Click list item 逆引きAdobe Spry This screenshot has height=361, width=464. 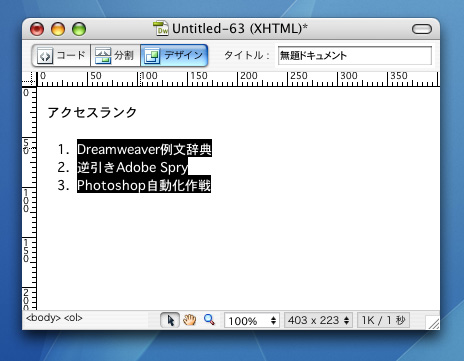[132, 167]
